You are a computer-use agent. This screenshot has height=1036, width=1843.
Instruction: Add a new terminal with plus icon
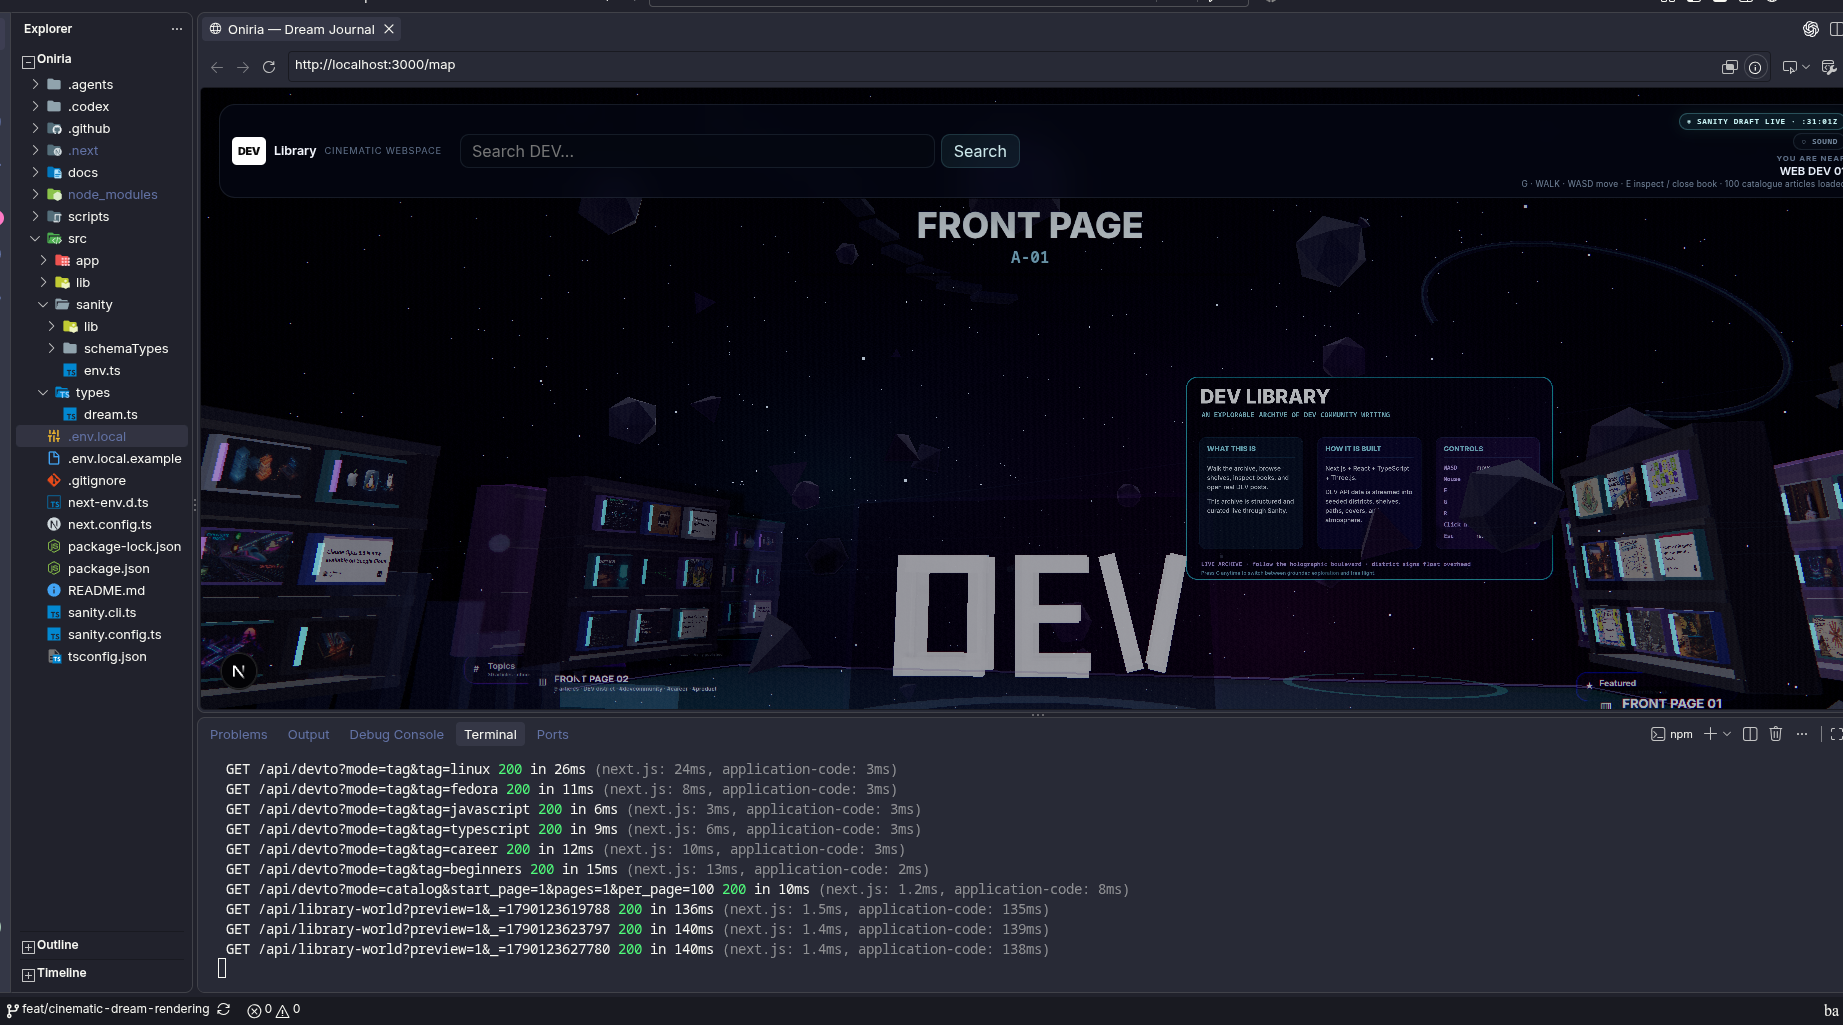(1710, 734)
